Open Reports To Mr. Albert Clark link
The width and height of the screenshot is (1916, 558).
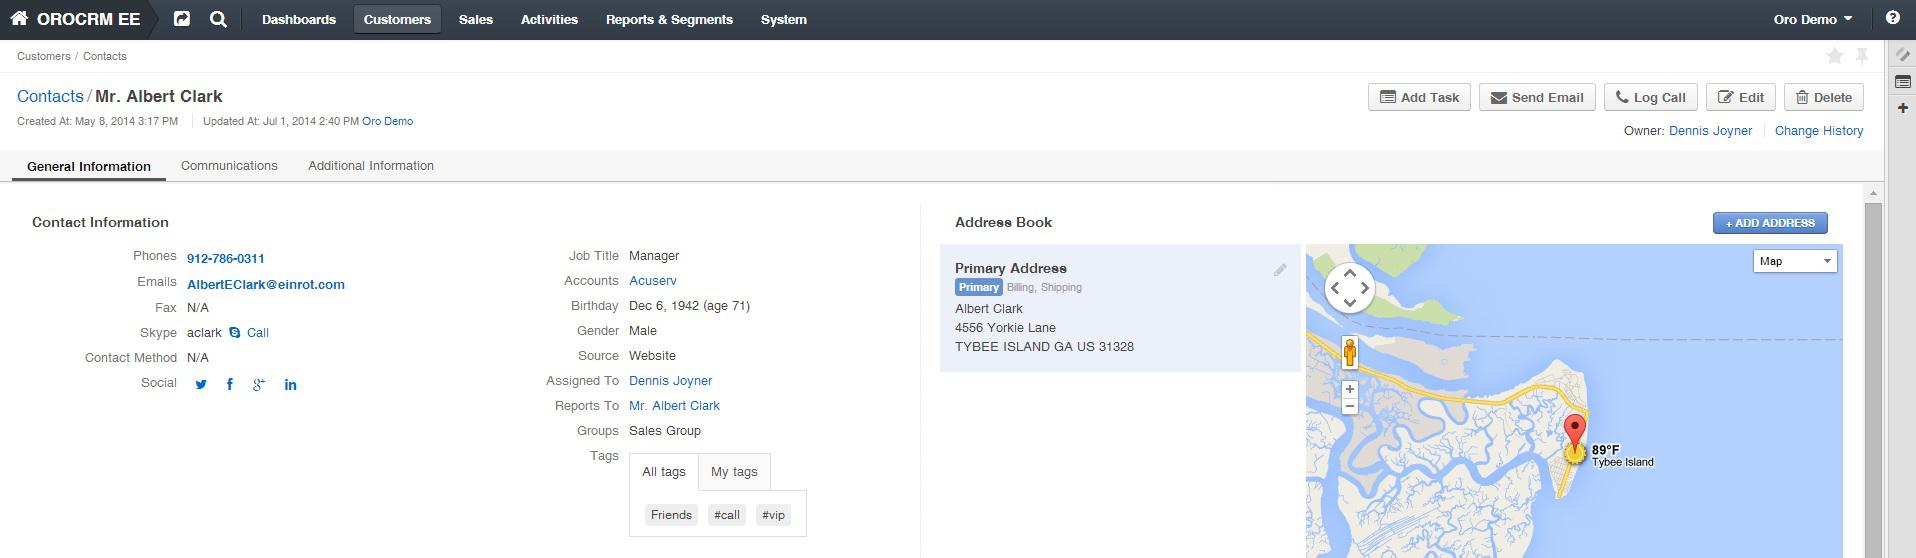tap(674, 406)
